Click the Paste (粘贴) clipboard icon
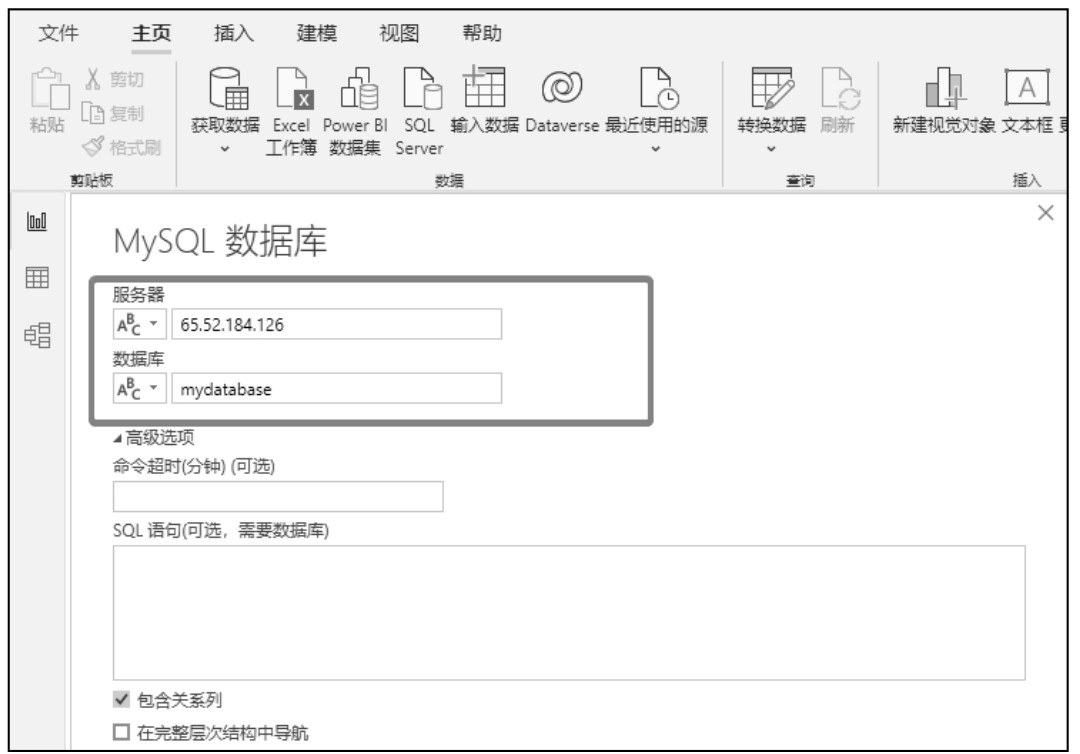Image resolution: width=1080 pixels, height=754 pixels. 49,90
